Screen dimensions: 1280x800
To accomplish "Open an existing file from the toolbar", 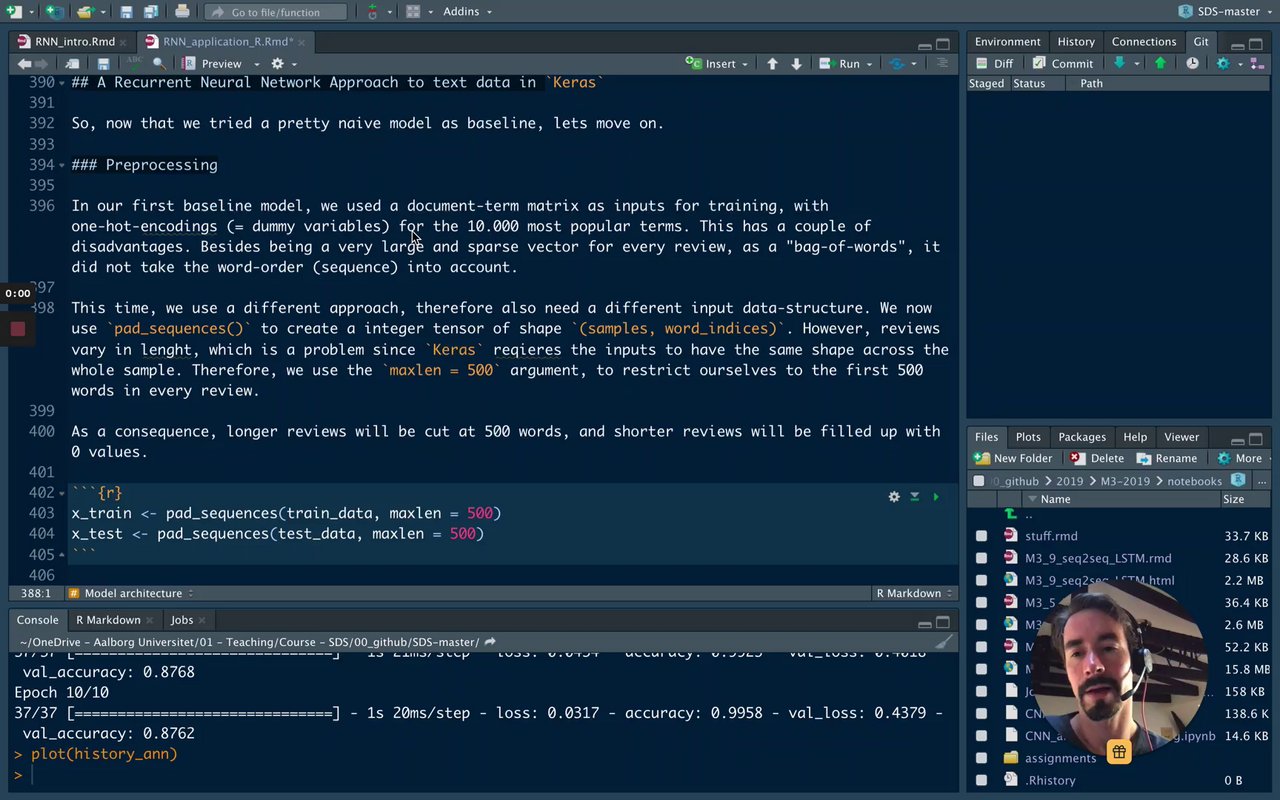I will [x=85, y=12].
